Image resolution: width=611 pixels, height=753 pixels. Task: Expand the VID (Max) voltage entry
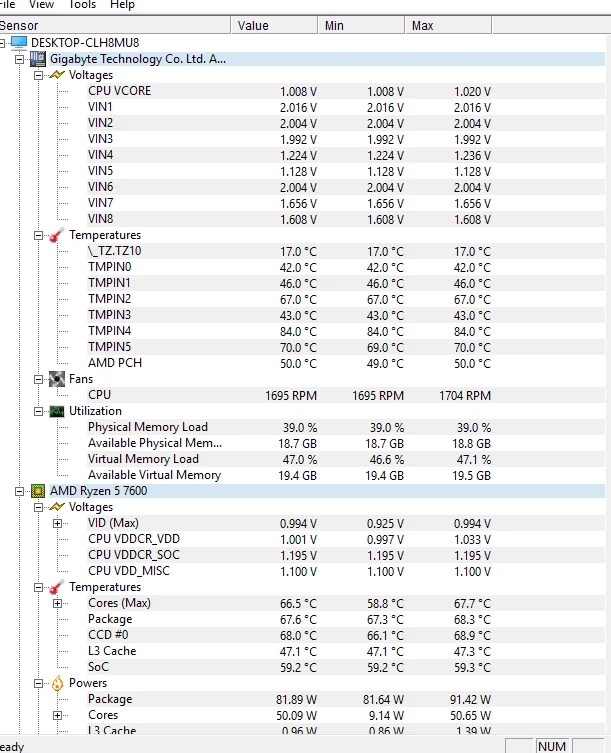[x=57, y=523]
